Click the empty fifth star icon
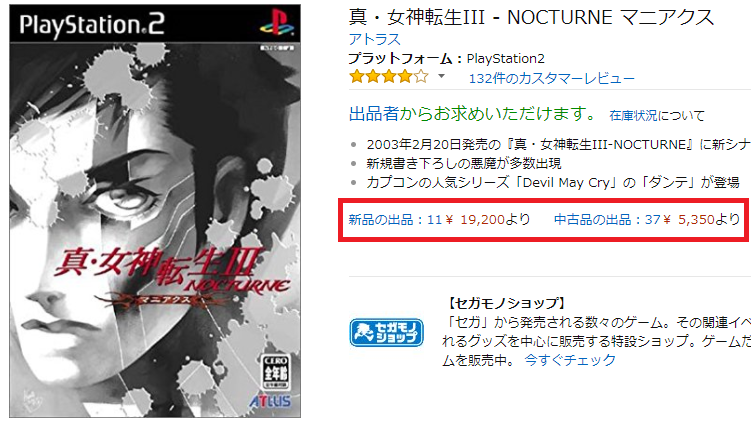 [421, 77]
